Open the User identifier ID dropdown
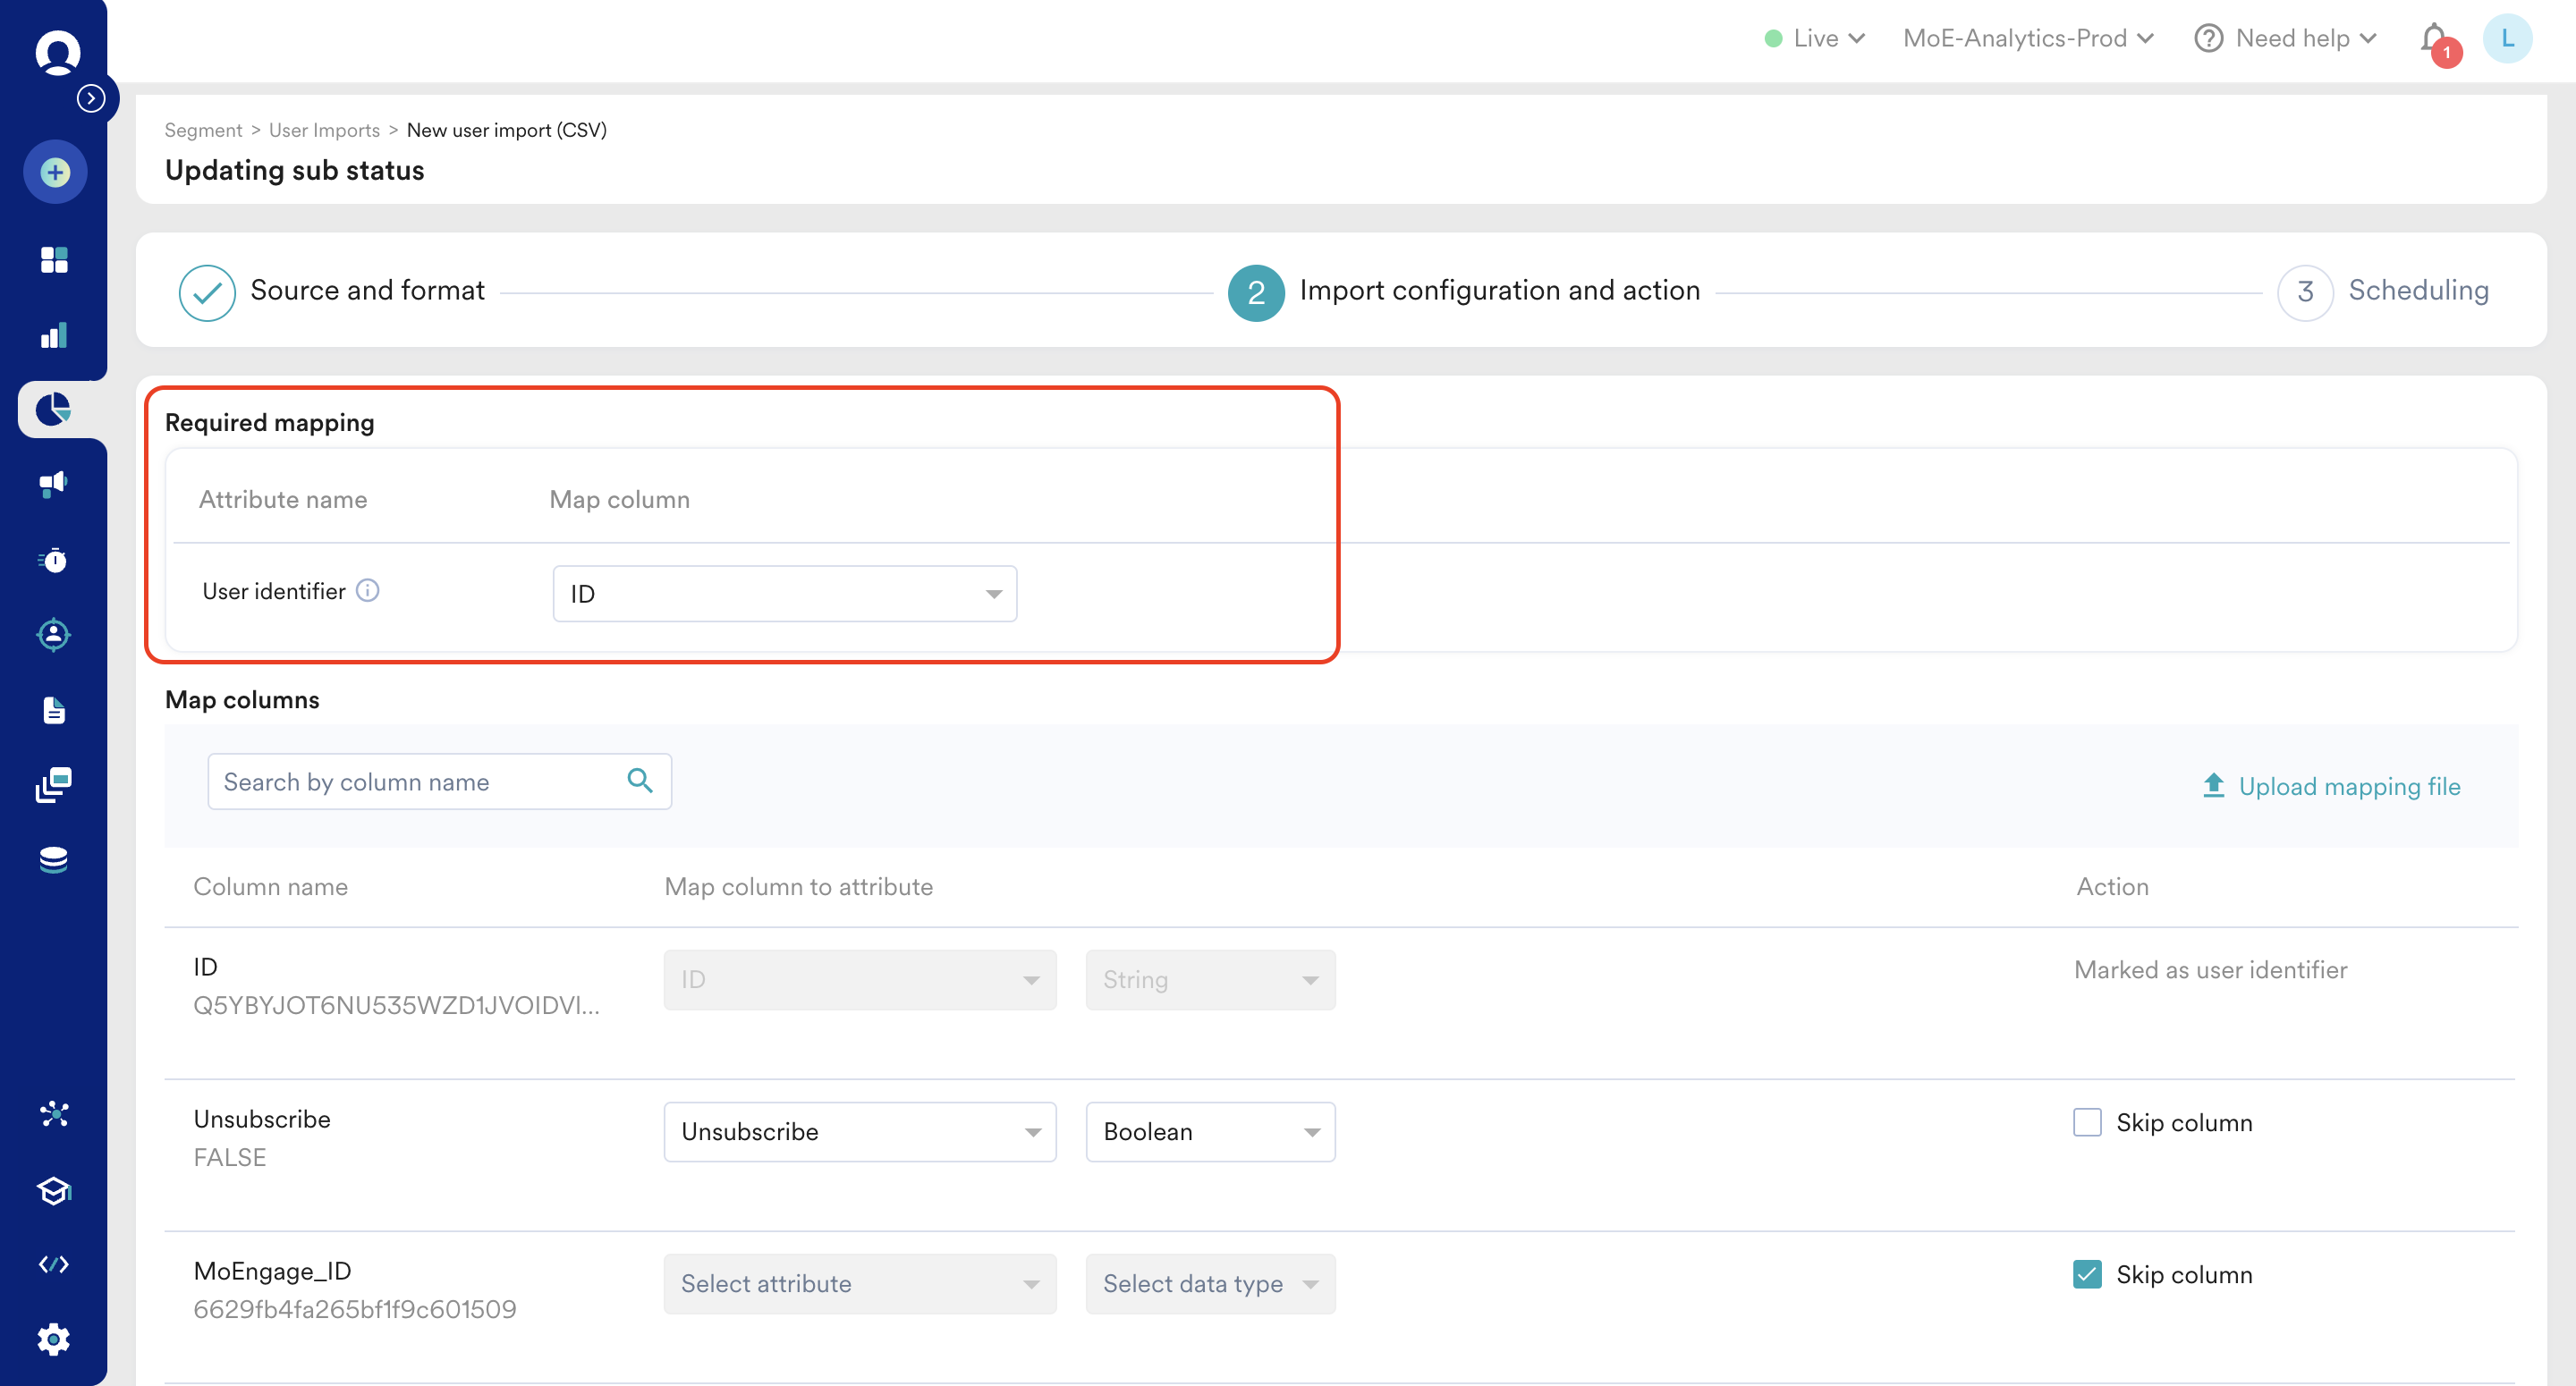The height and width of the screenshot is (1386, 2576). tap(784, 594)
